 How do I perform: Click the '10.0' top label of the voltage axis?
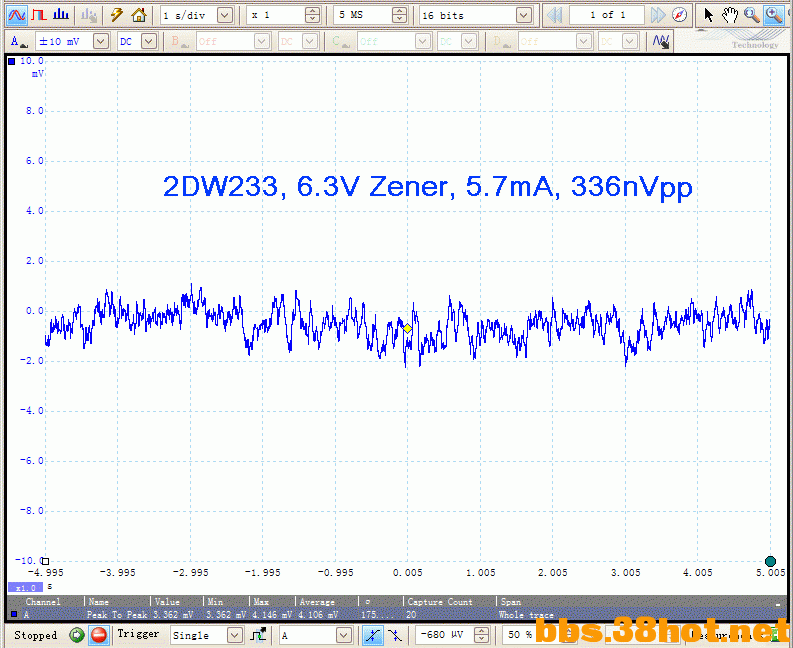[x=31, y=61]
